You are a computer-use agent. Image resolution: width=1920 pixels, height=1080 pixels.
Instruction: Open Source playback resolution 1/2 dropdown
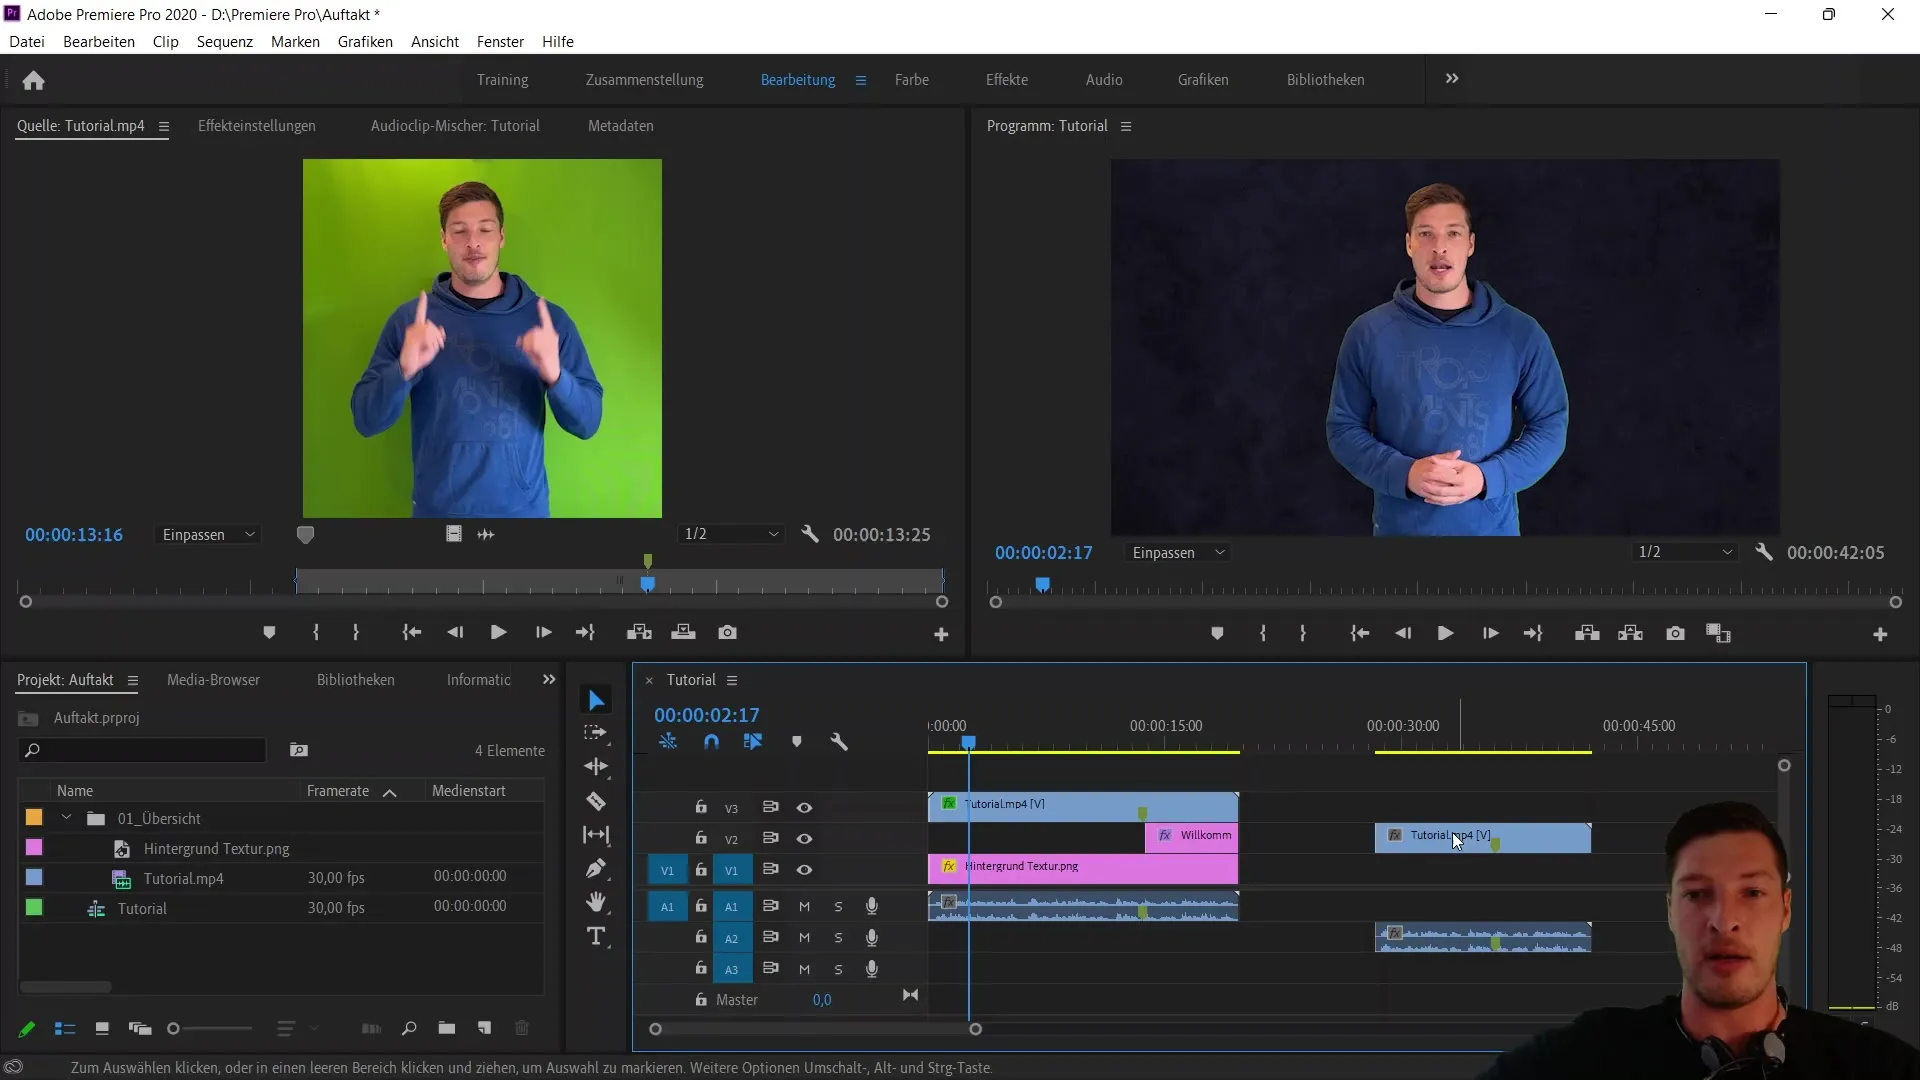tap(731, 534)
